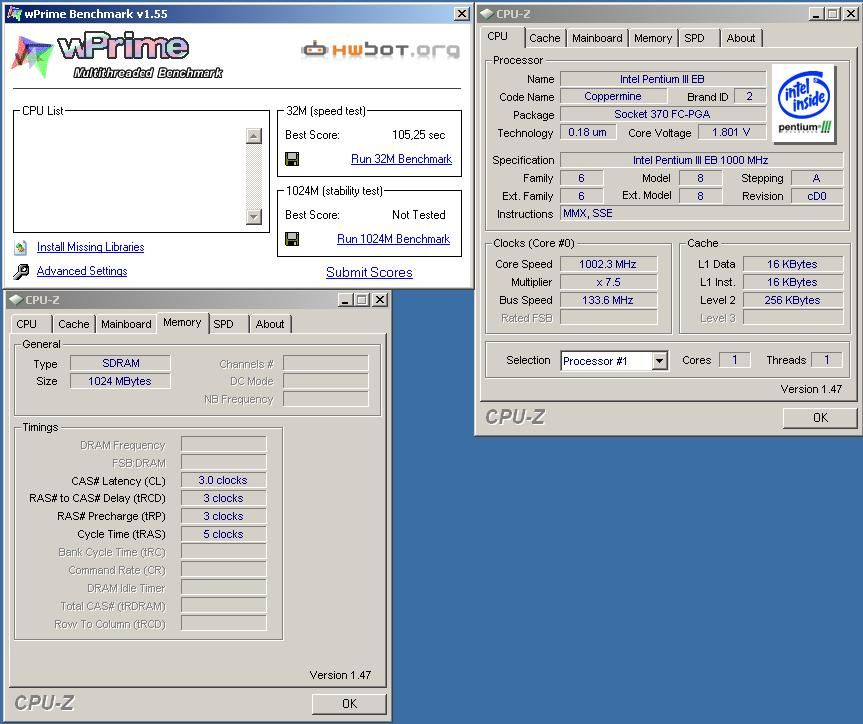Click the Core Voltage value '1.801 V'
The width and height of the screenshot is (863, 724).
pyautogui.click(x=731, y=132)
